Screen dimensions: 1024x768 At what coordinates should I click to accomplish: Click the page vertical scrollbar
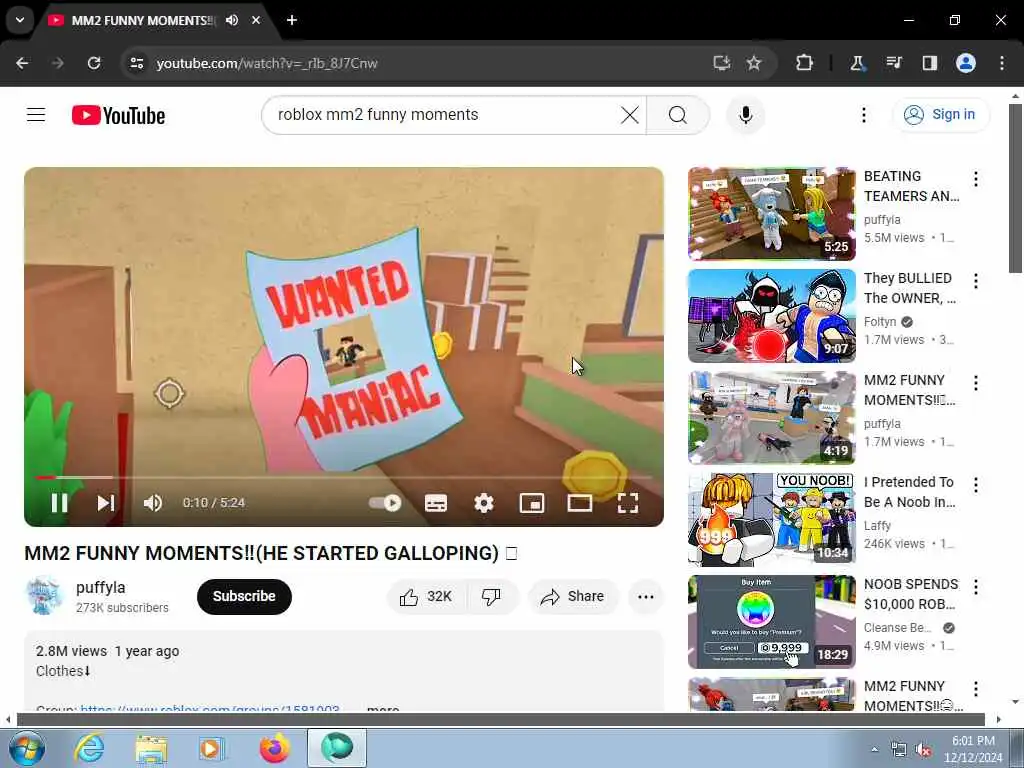[1015, 189]
